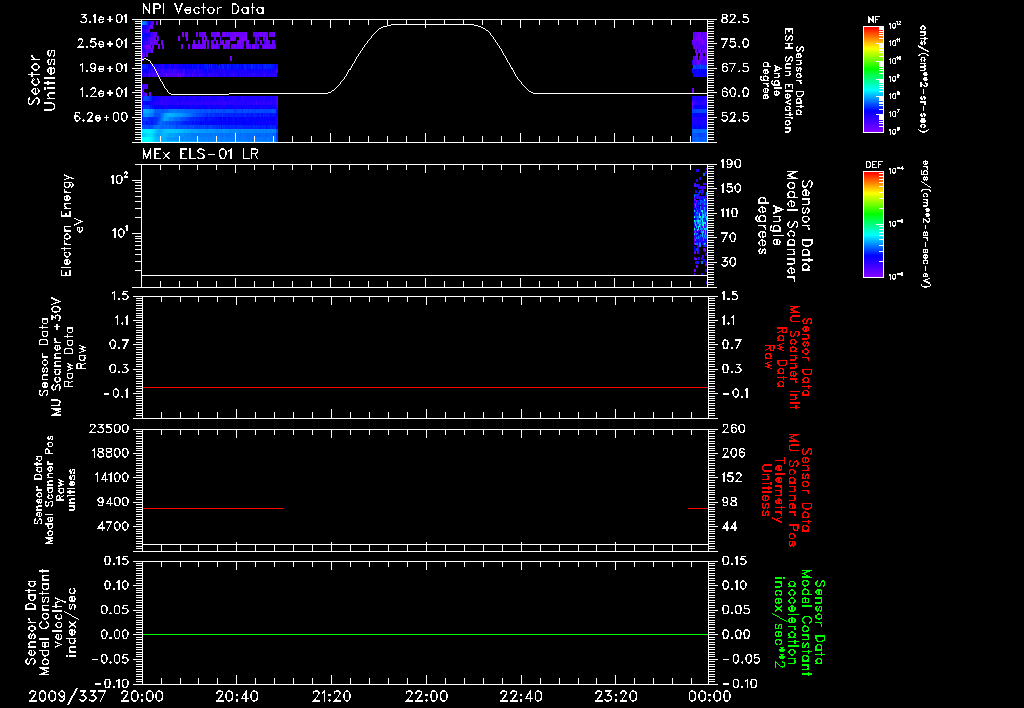Viewport: 1024px width, 708px height.
Task: Click the '3.1e+01' sector tick label
Action: point(104,18)
